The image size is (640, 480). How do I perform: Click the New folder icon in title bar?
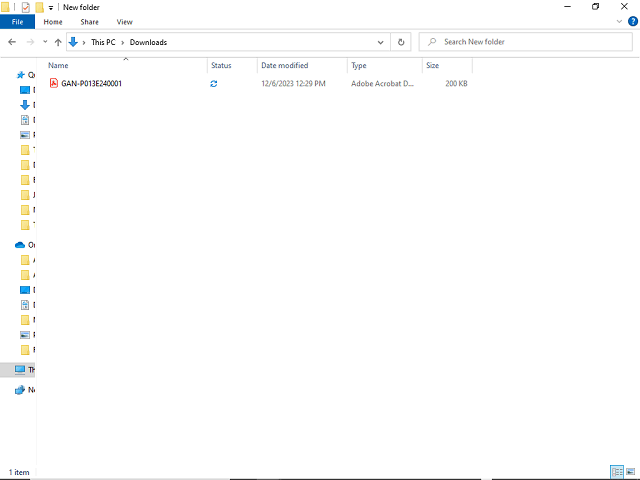(x=39, y=7)
